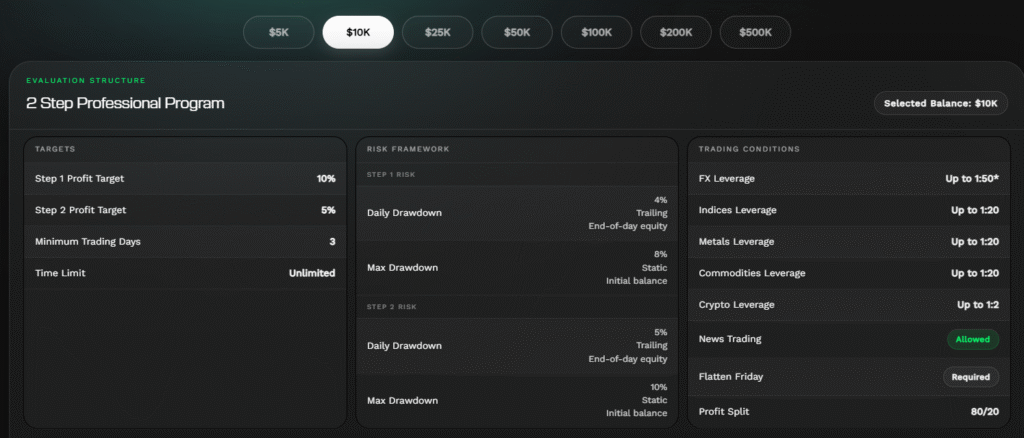Click the 80/20 profit split value
The height and width of the screenshot is (438, 1024).
point(985,412)
